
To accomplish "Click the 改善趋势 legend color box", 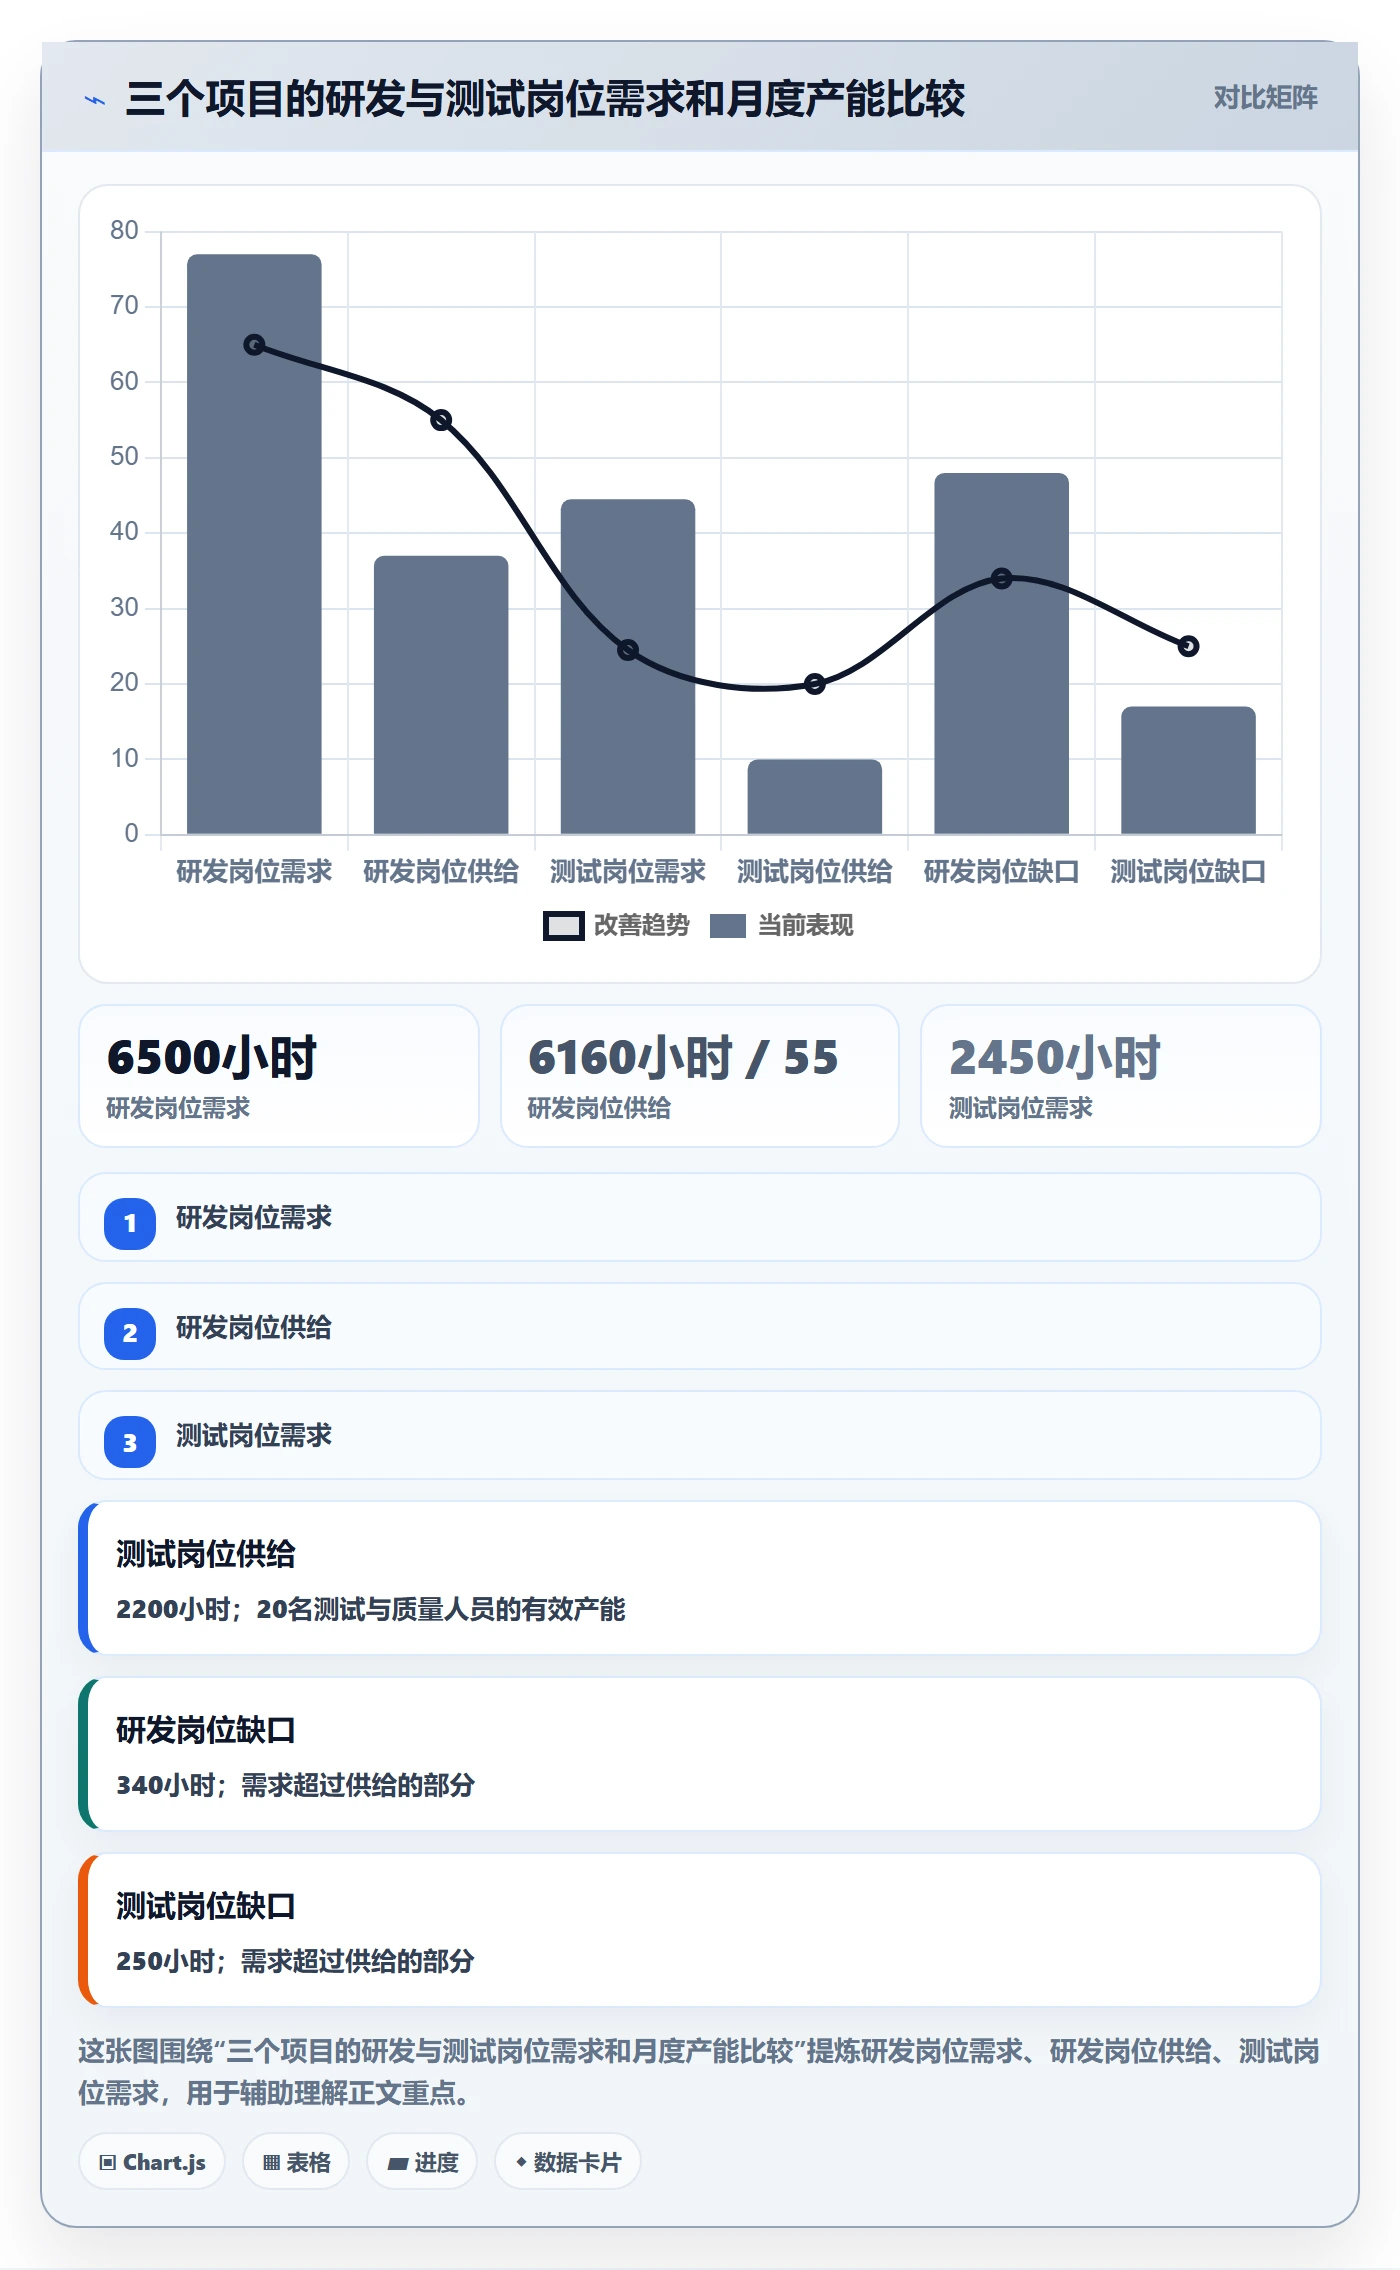I will coord(564,926).
